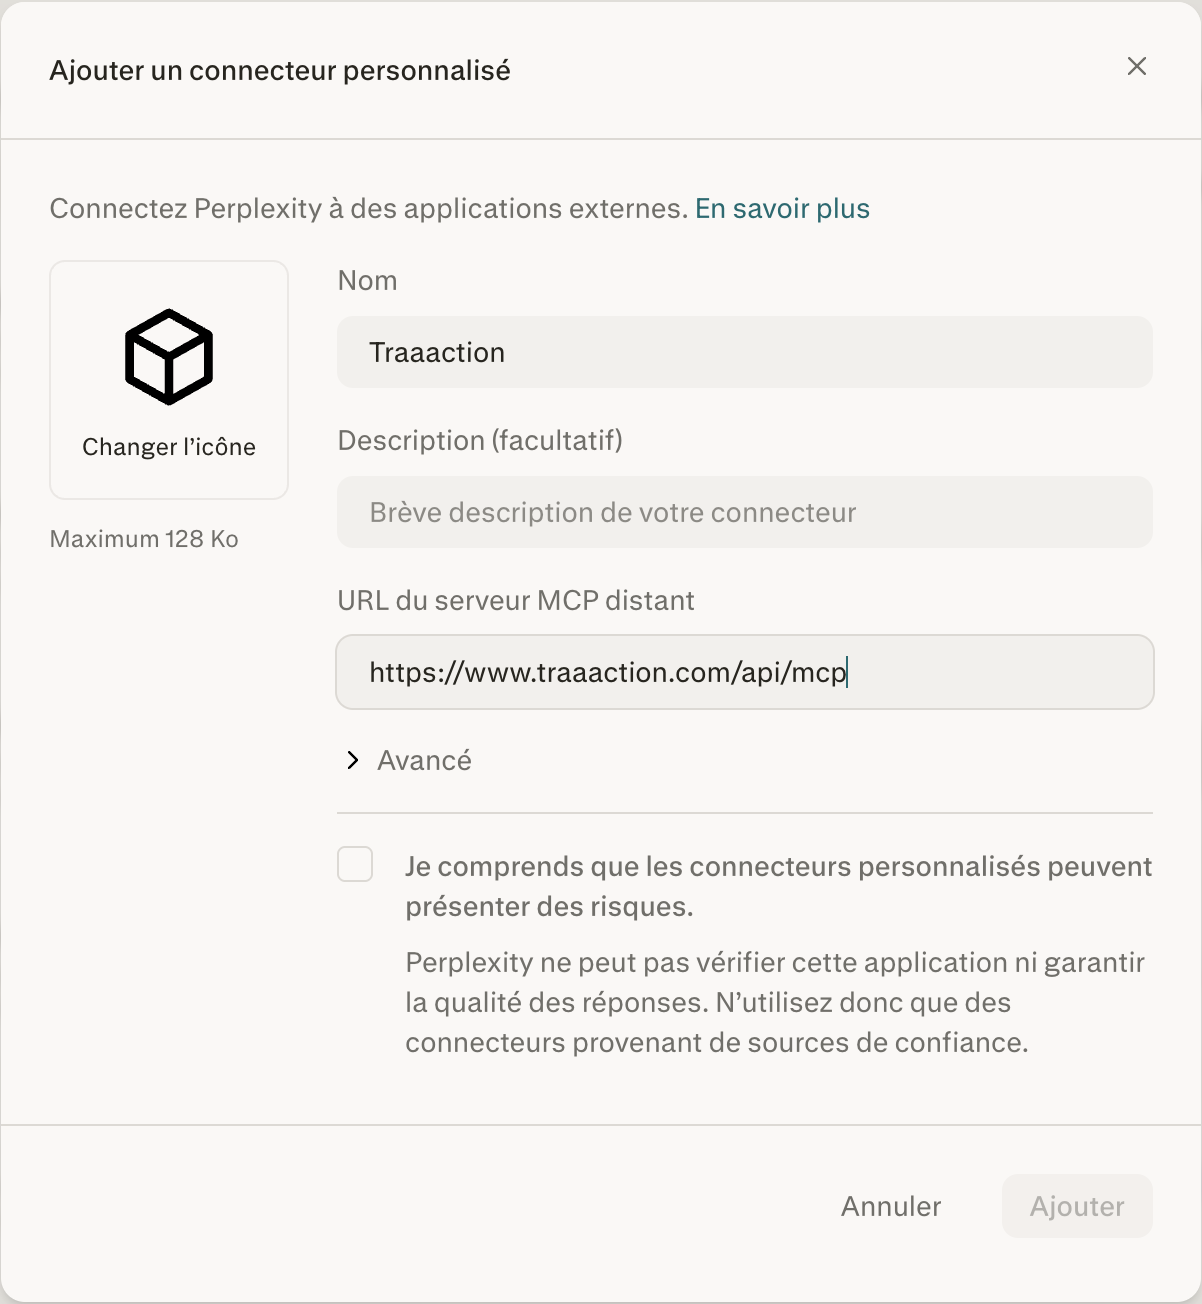
Task: Click the cube connector icon
Action: (169, 357)
